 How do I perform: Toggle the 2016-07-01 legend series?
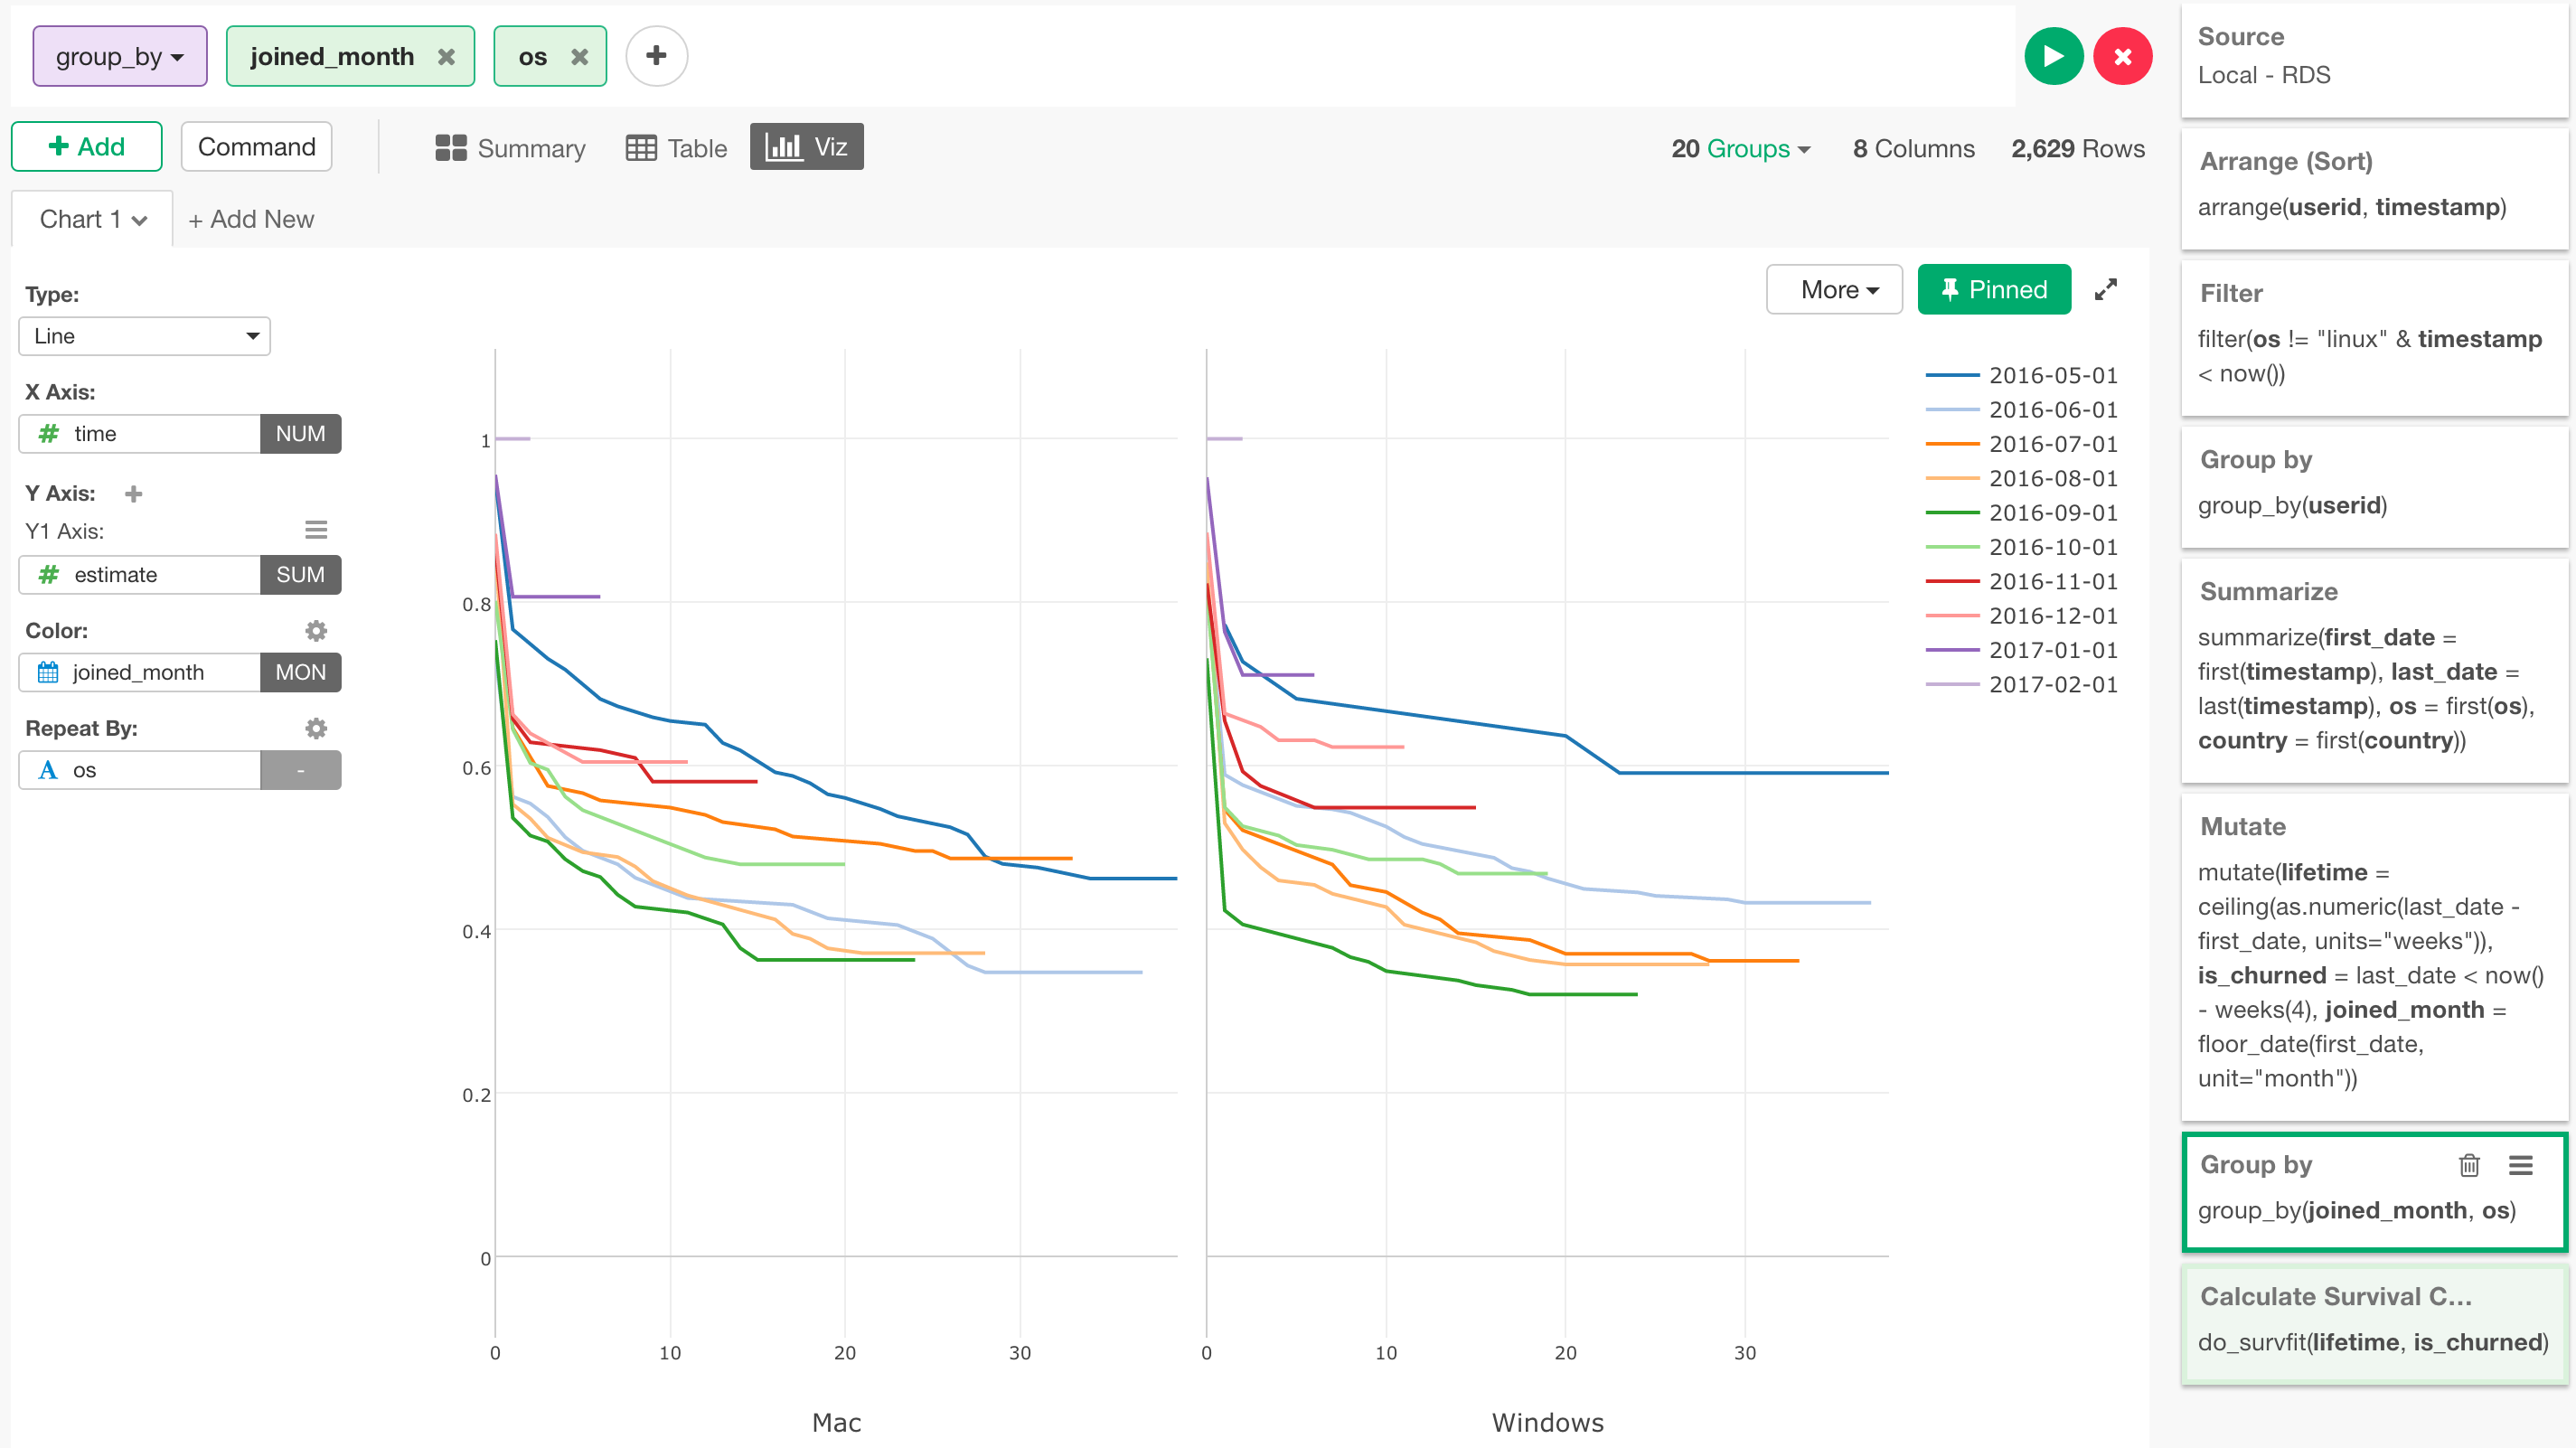click(x=2022, y=444)
